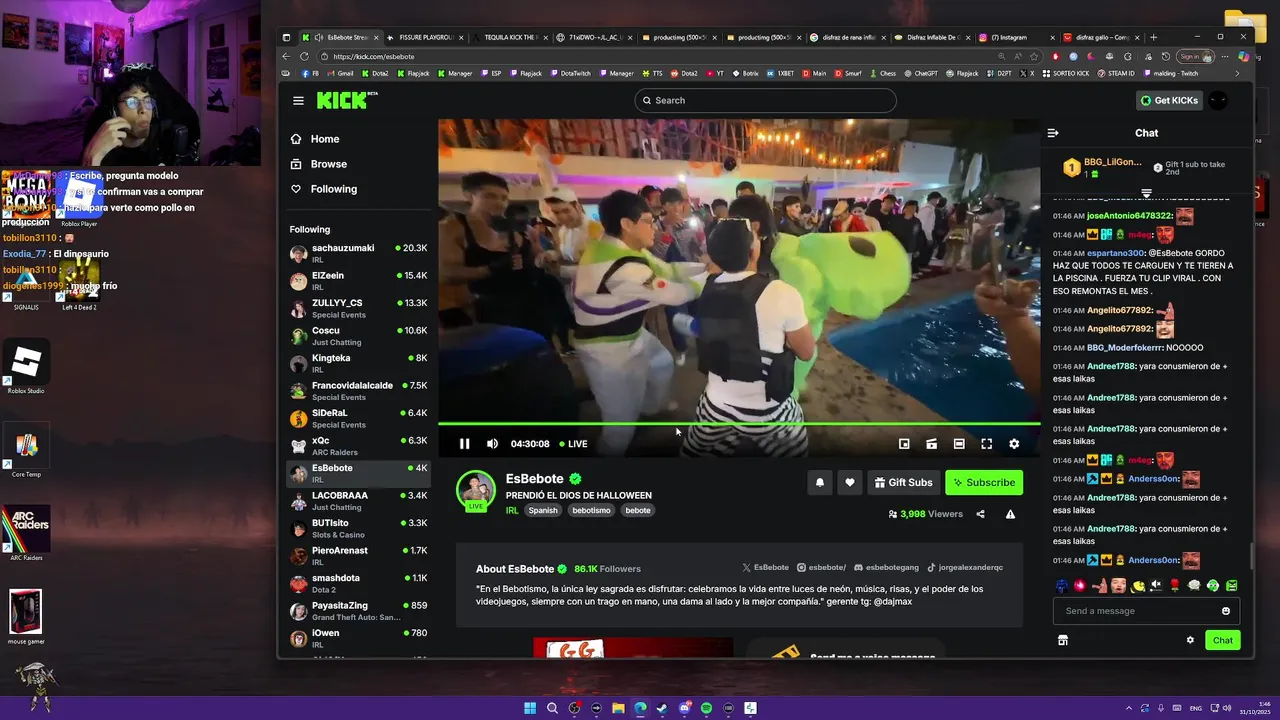Pause the live stream video
Image resolution: width=1280 pixels, height=720 pixels.
[x=464, y=444]
